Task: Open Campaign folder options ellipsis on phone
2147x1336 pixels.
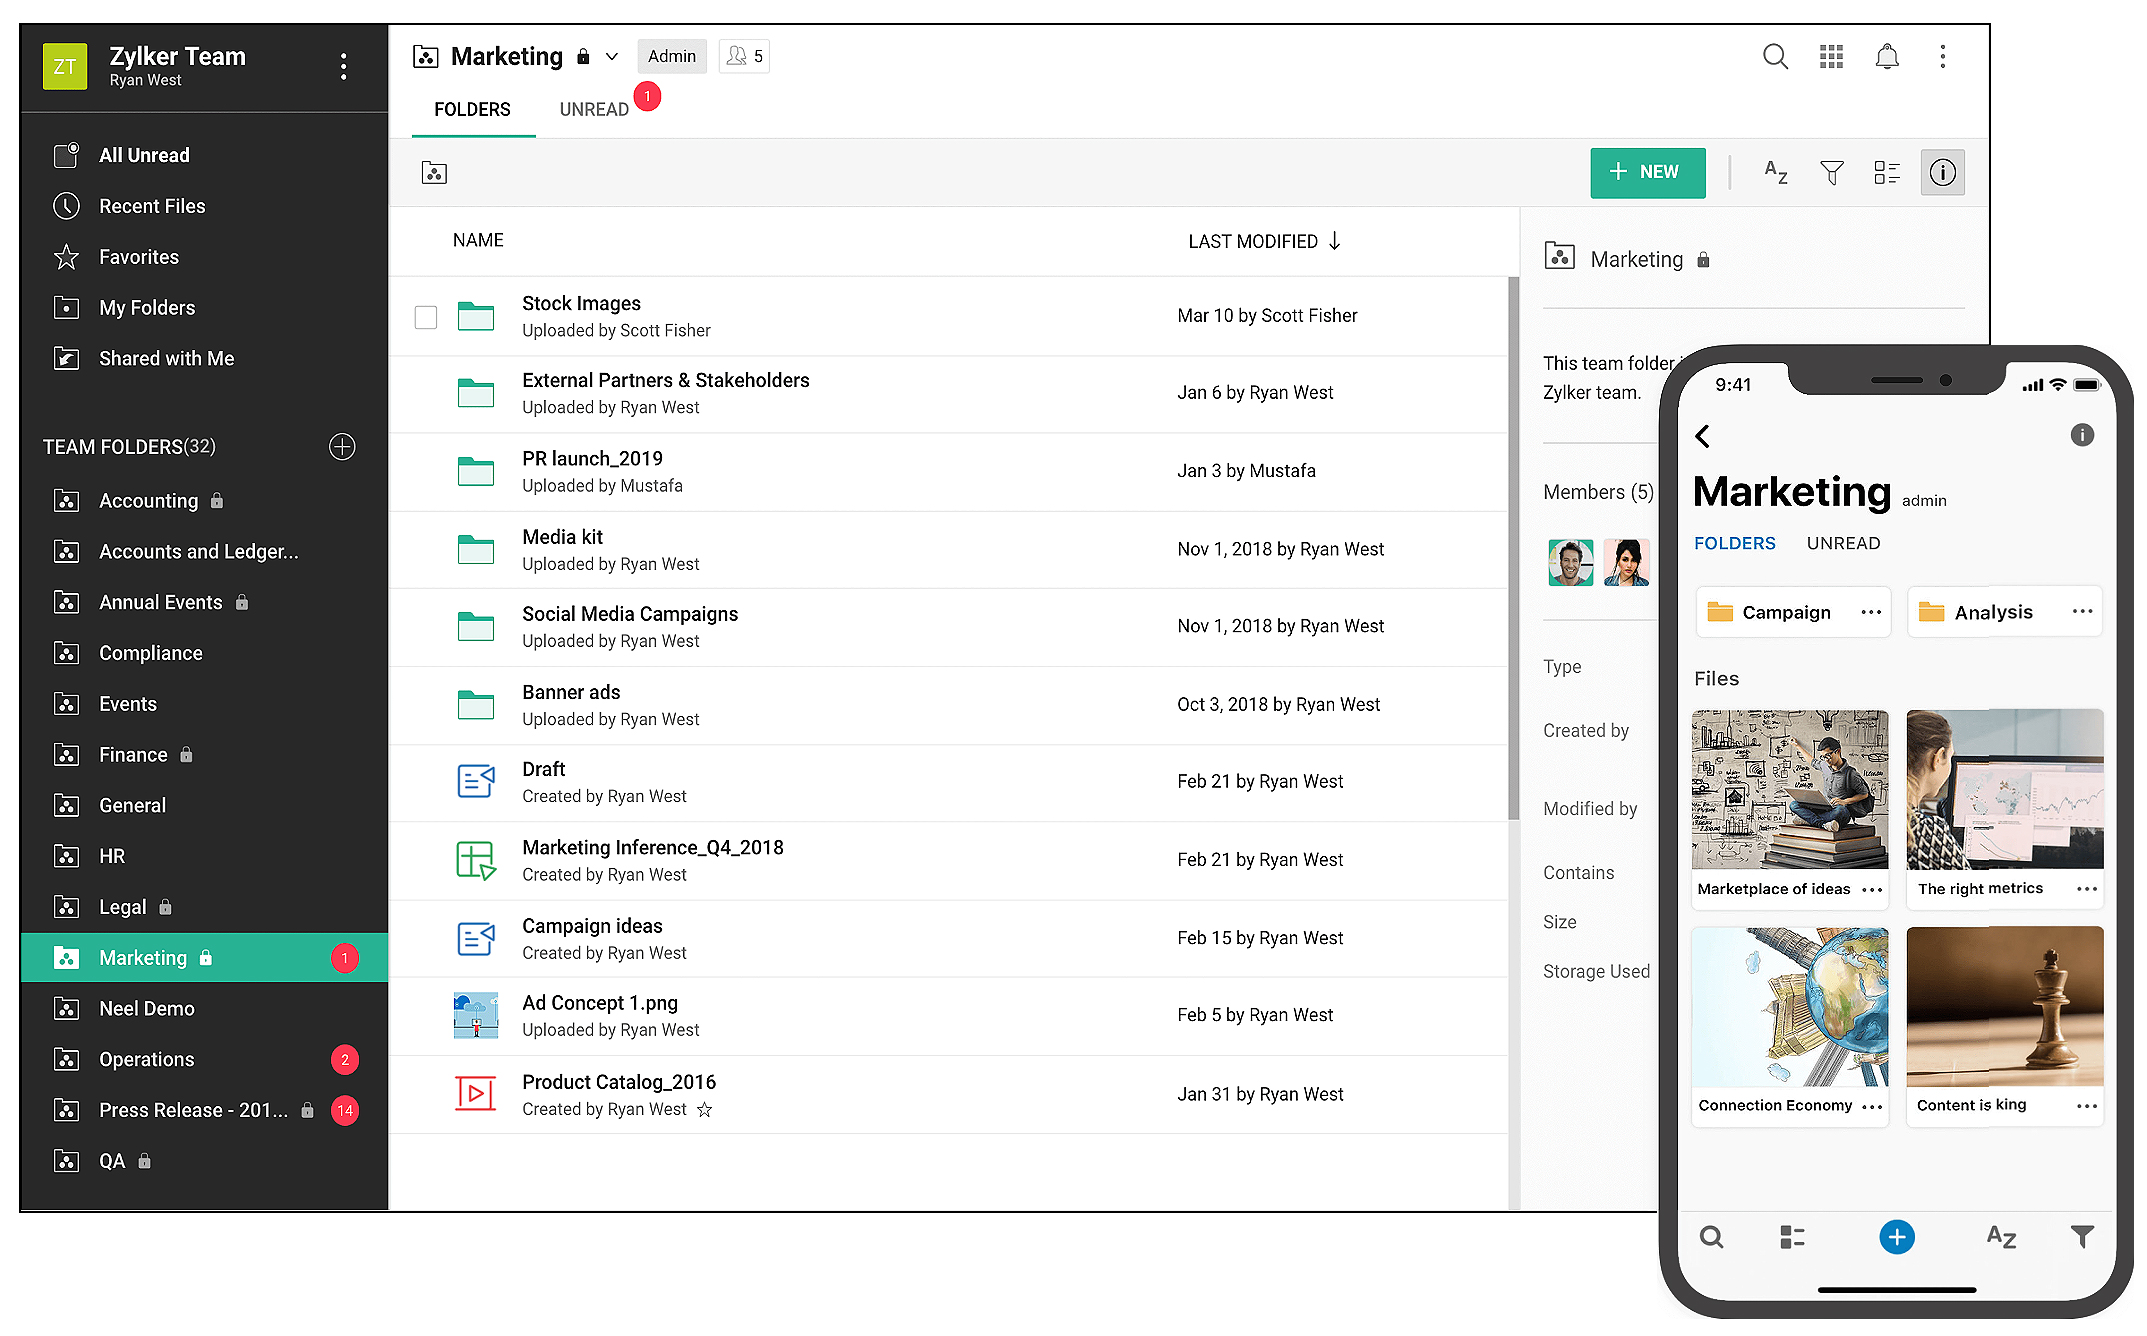Action: coord(1871,612)
